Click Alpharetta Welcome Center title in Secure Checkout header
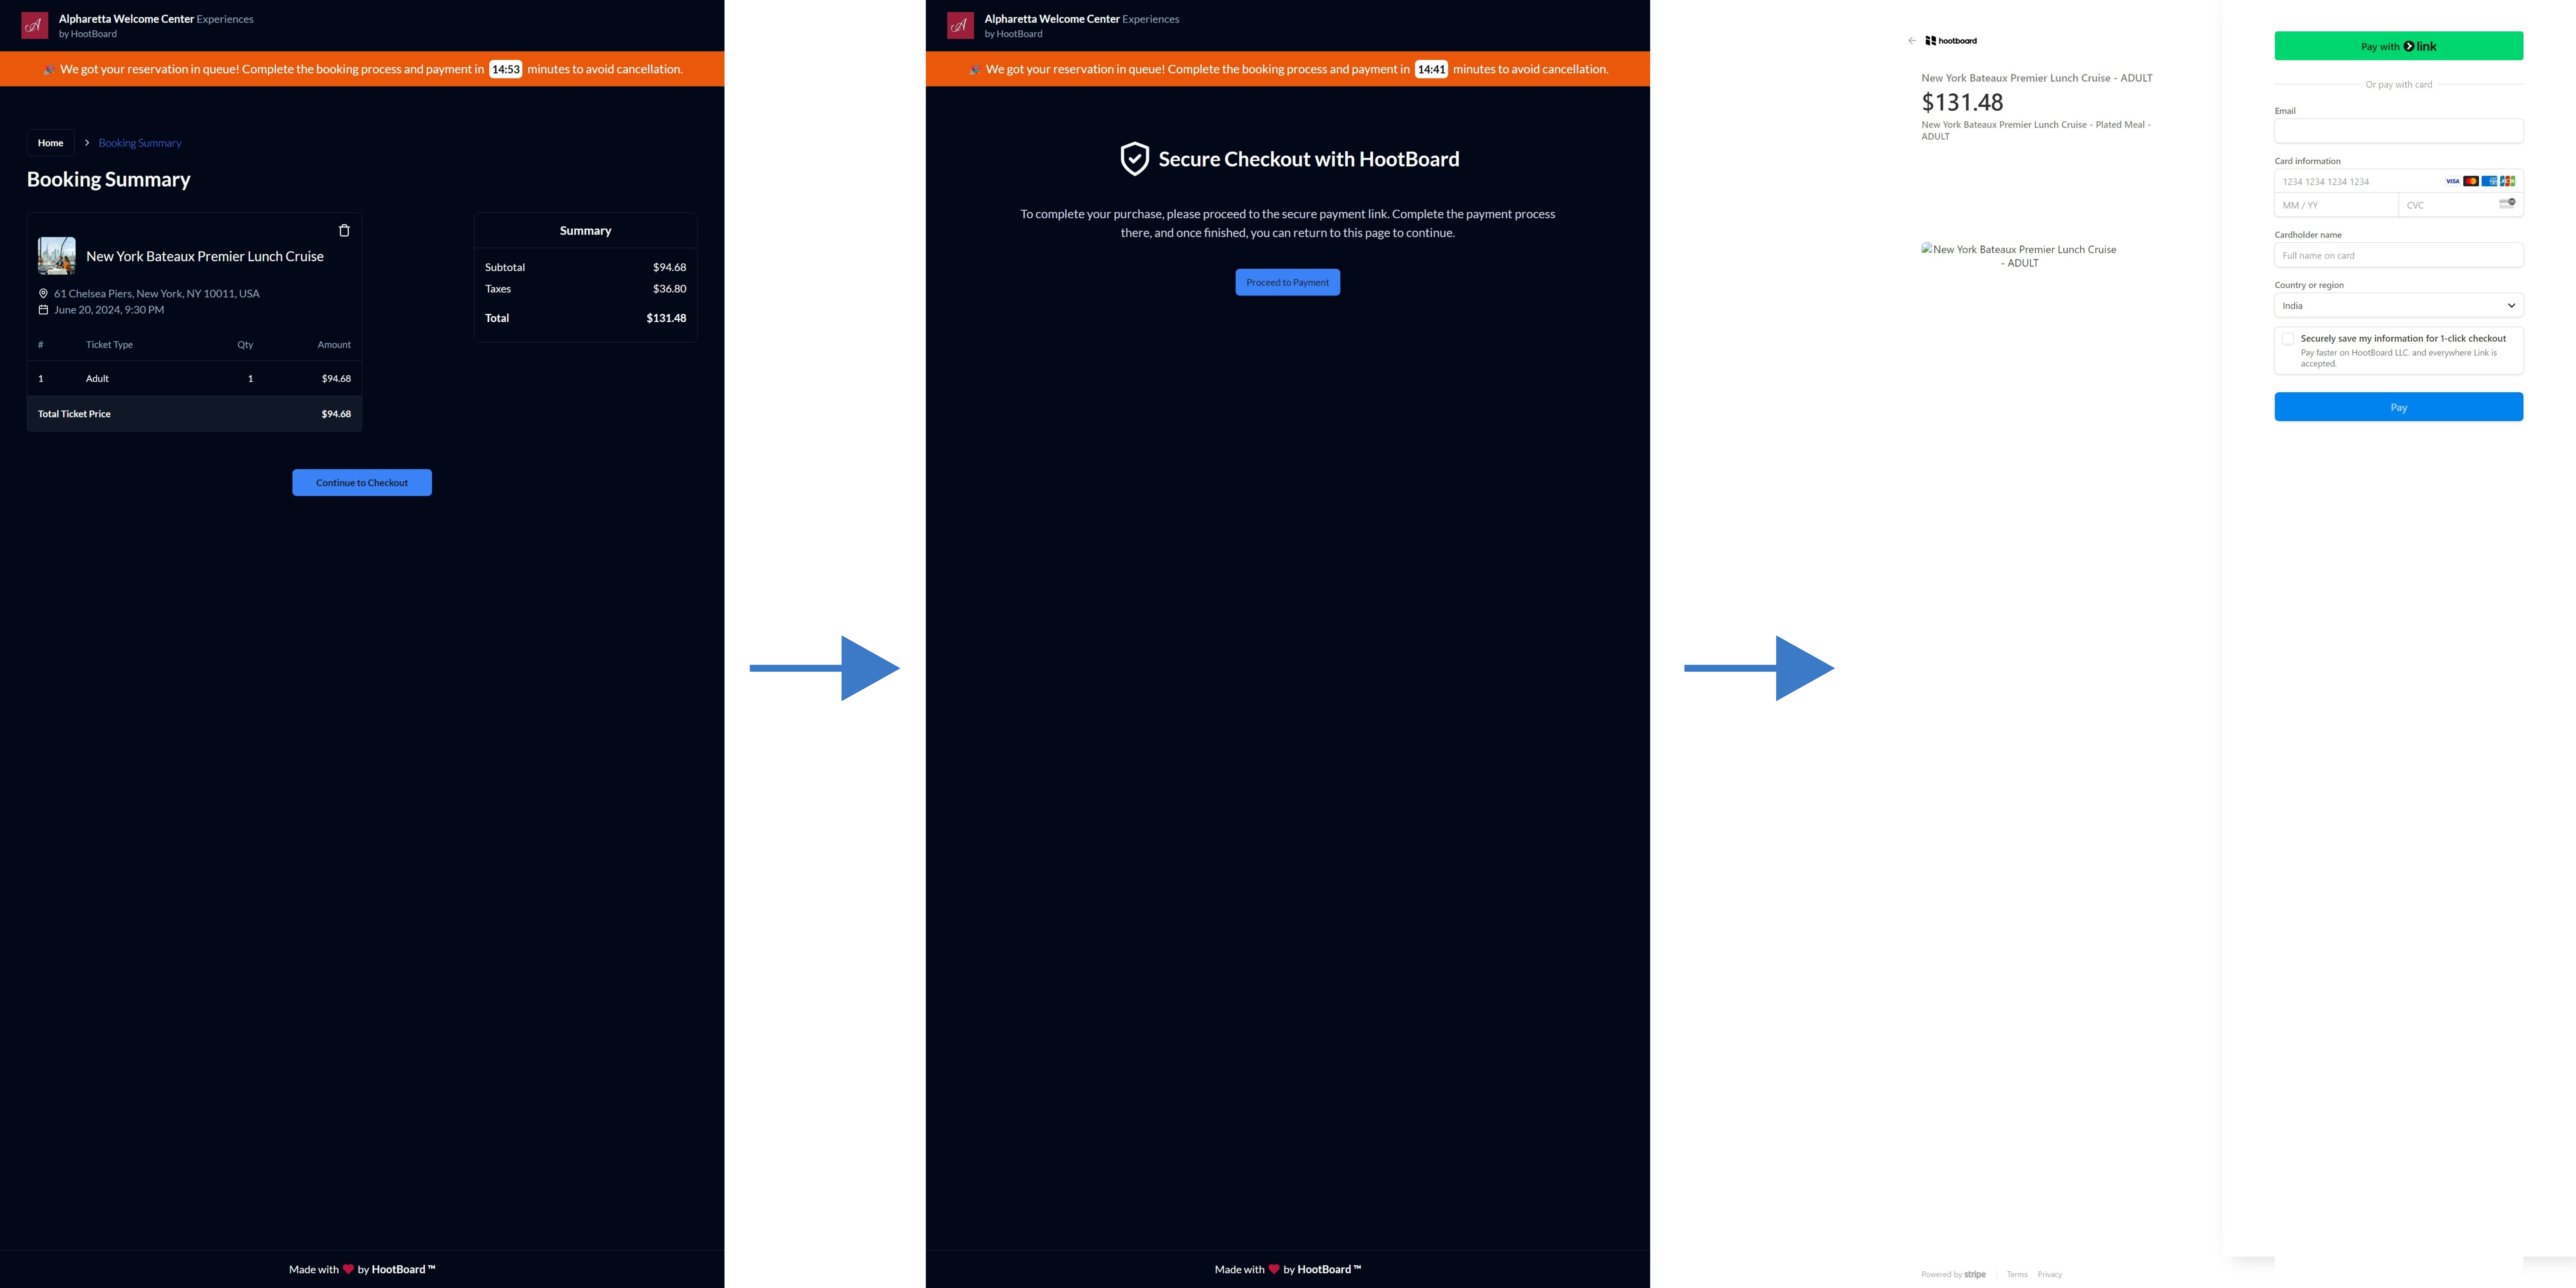2576x1288 pixels. (x=1052, y=19)
